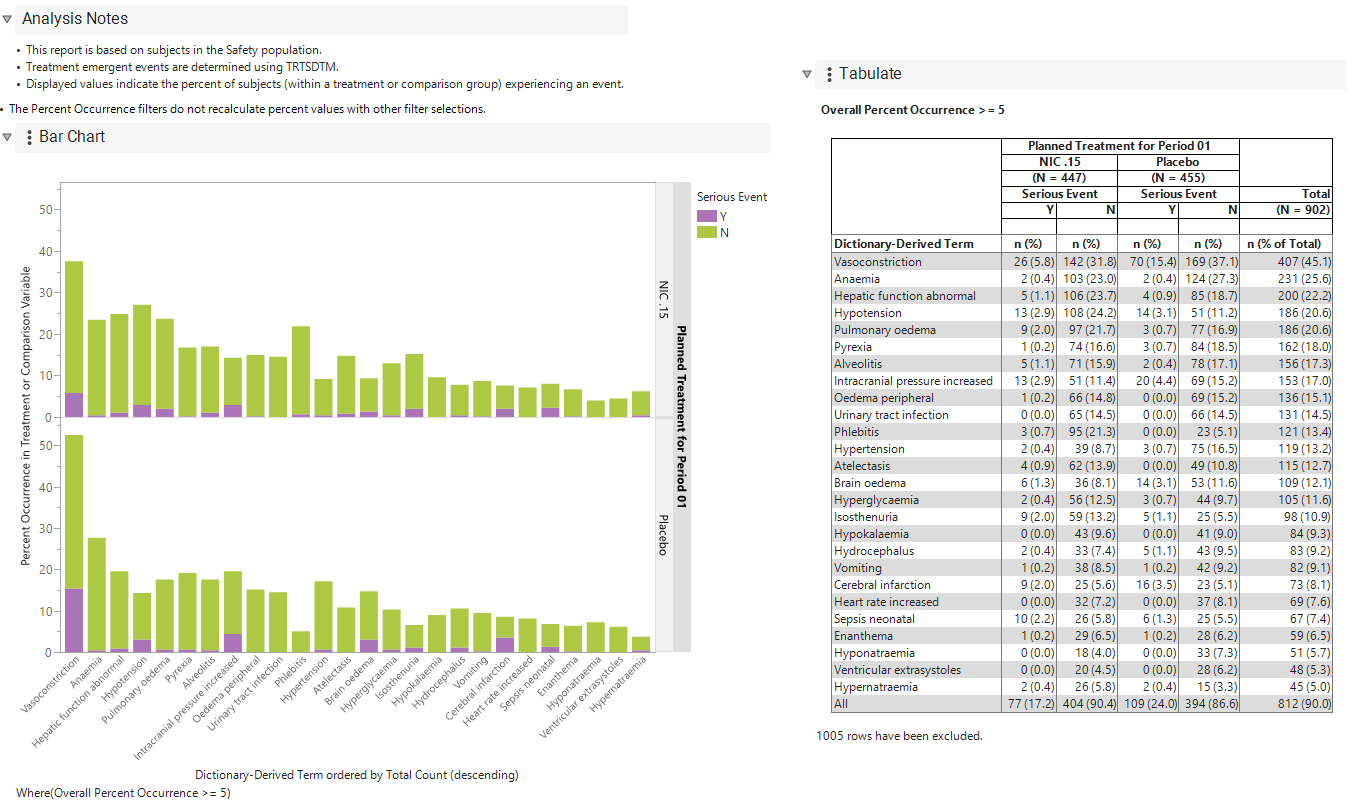Click the NIC .15 panel label strip
This screenshot has width=1357, height=807.
663,300
